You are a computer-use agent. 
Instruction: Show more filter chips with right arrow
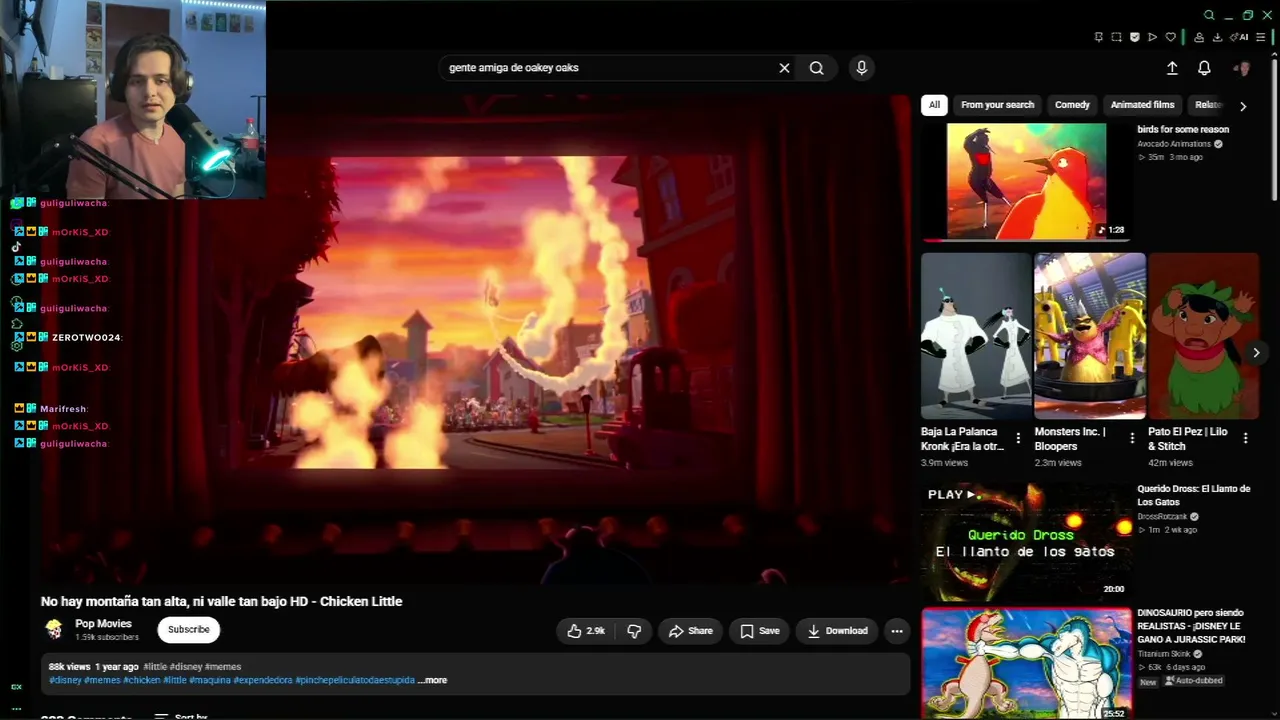1243,106
